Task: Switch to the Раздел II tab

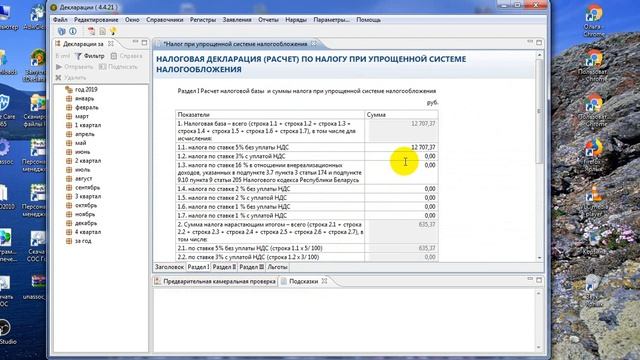Action: point(224,267)
